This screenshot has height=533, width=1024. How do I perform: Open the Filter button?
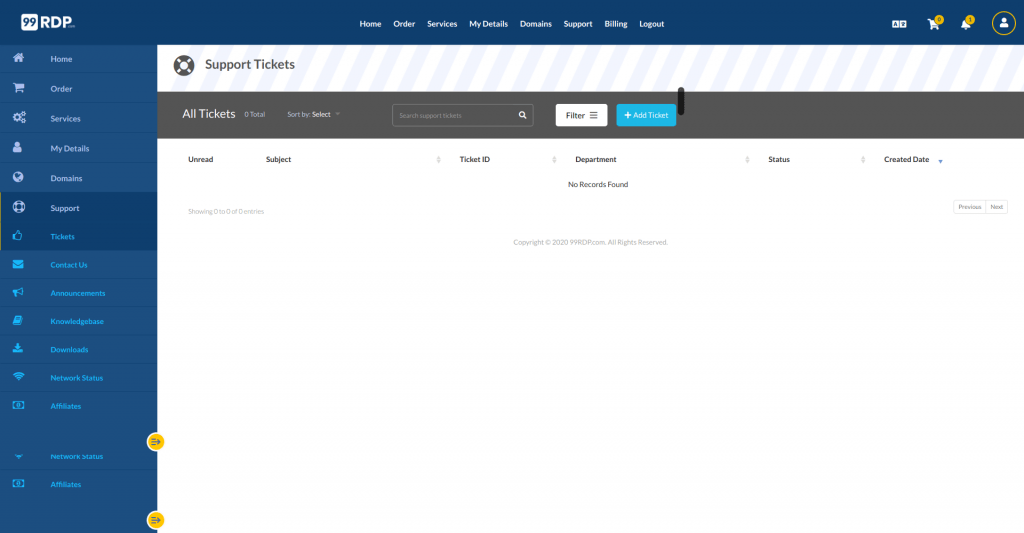pyautogui.click(x=581, y=115)
